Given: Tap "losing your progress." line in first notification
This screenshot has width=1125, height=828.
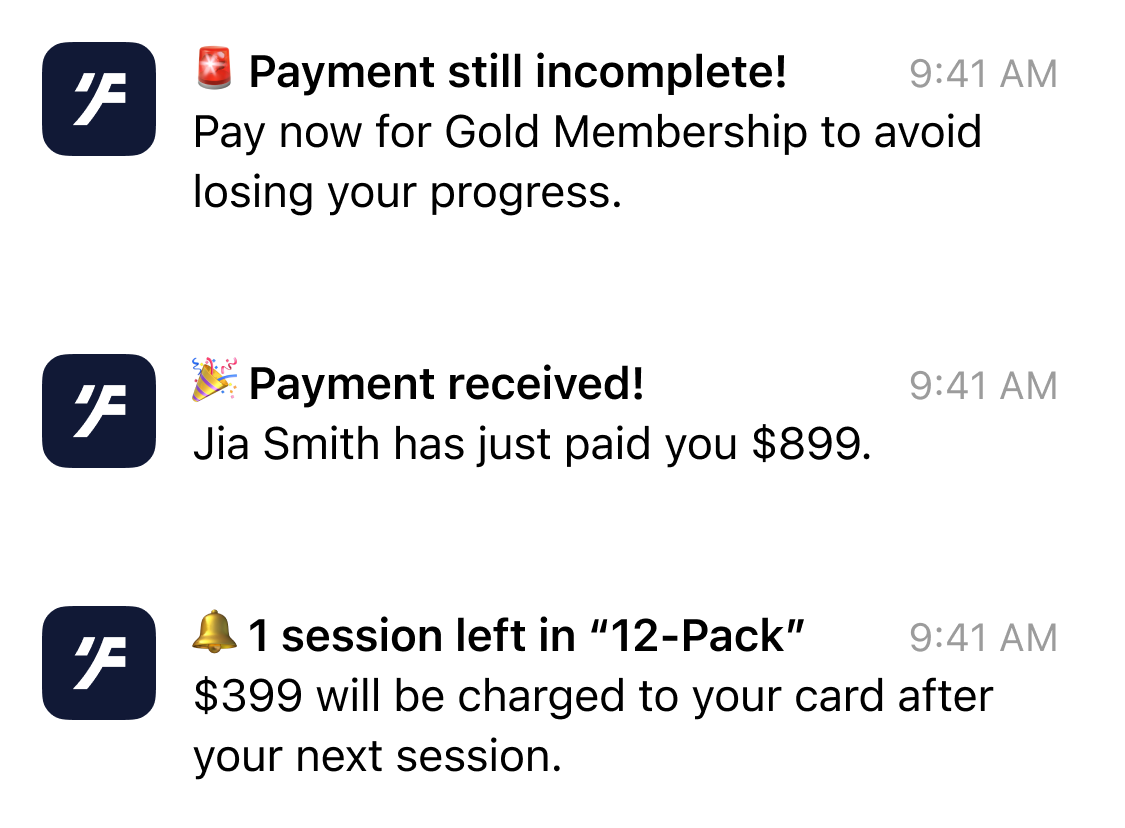Looking at the screenshot, I should coord(408,193).
